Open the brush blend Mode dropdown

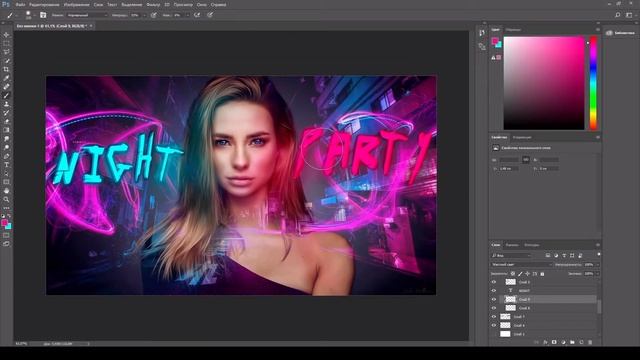[87, 15]
